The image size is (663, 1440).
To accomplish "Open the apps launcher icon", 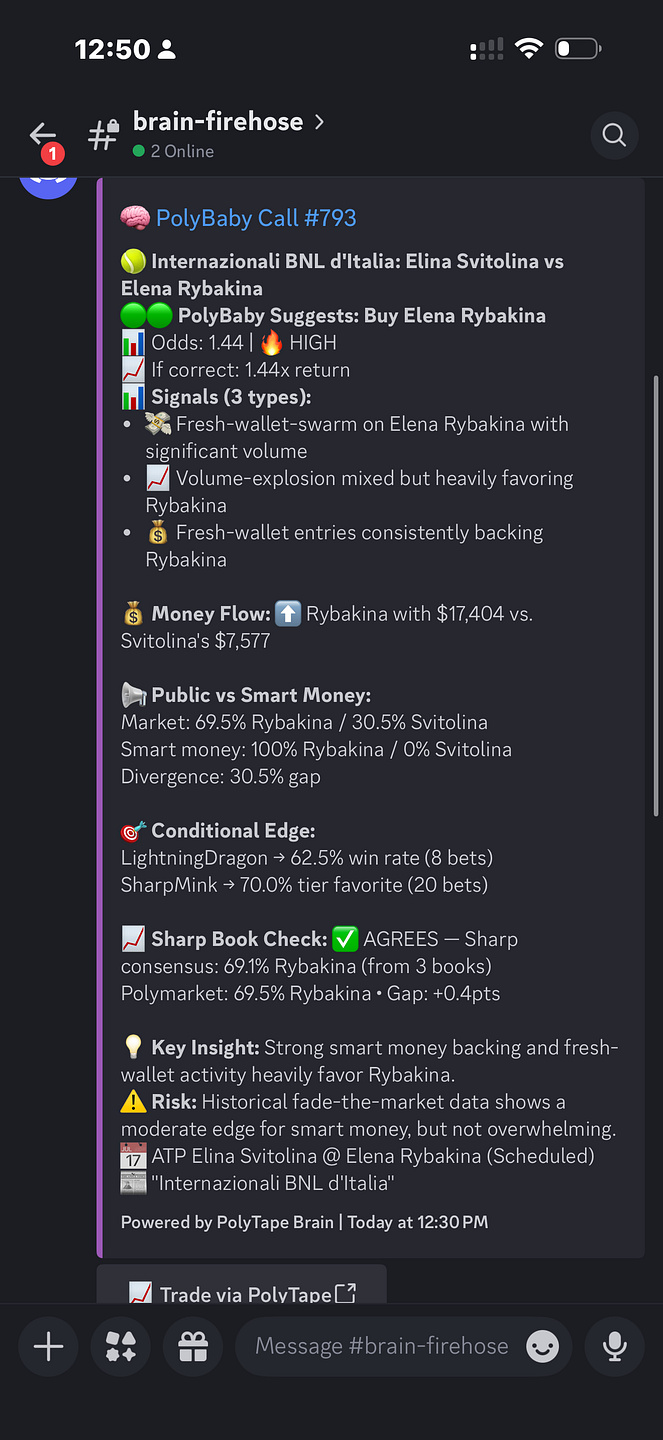I will click(x=121, y=1347).
